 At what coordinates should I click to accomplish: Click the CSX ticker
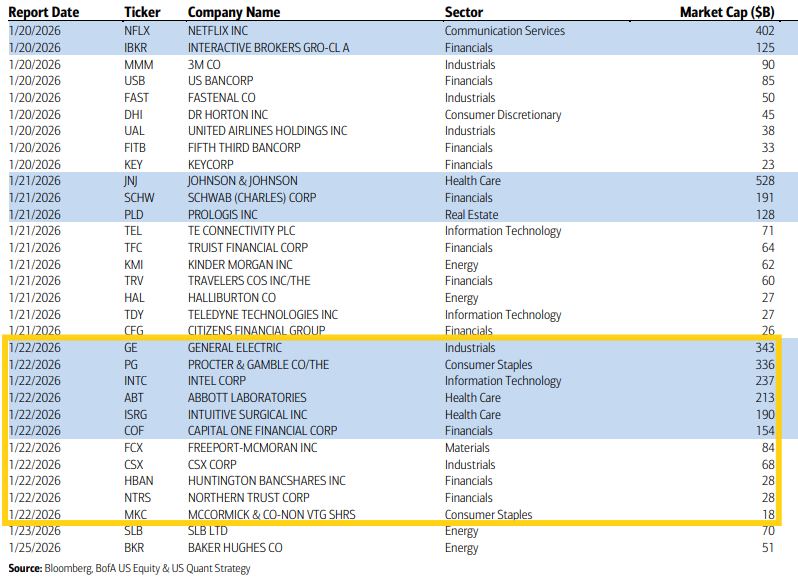click(133, 465)
